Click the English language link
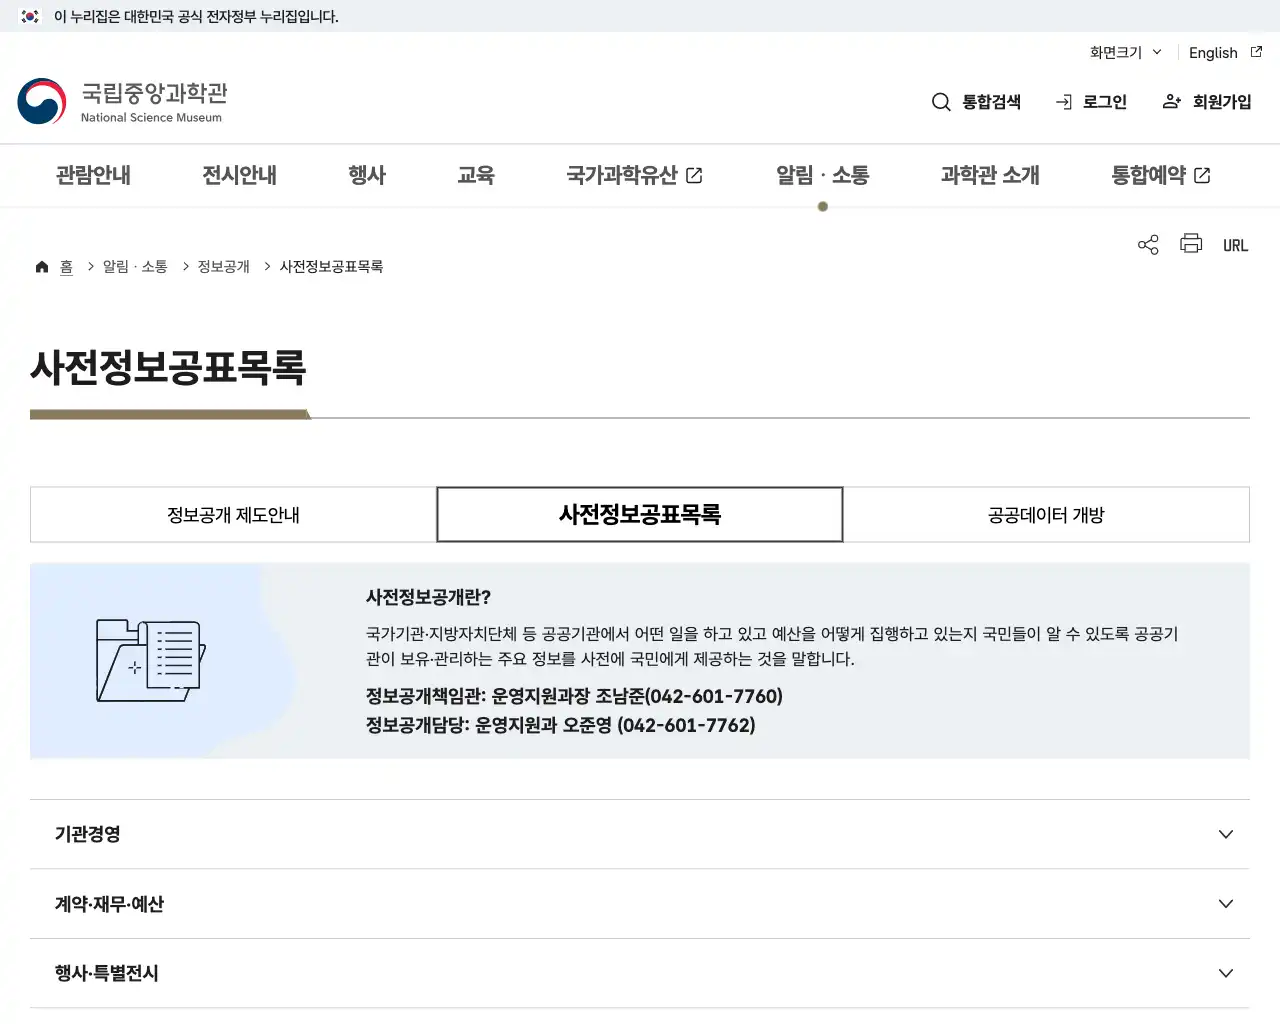This screenshot has width=1280, height=1024. point(1213,53)
